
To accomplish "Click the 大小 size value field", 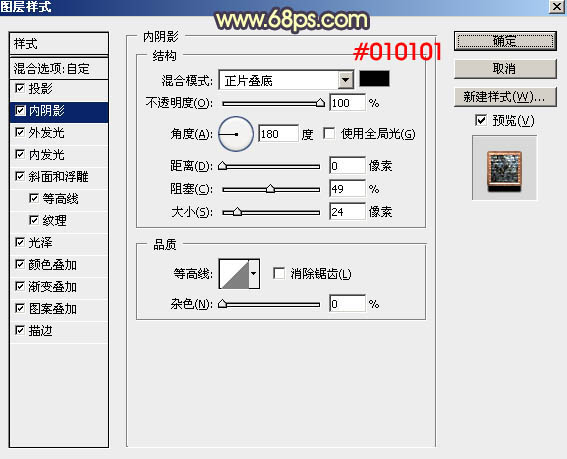I will click(347, 212).
